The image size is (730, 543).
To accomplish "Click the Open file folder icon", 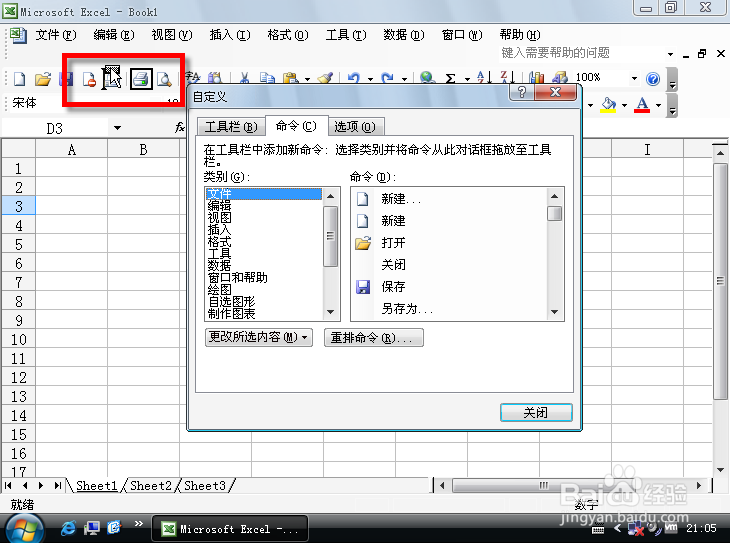I will pos(43,79).
